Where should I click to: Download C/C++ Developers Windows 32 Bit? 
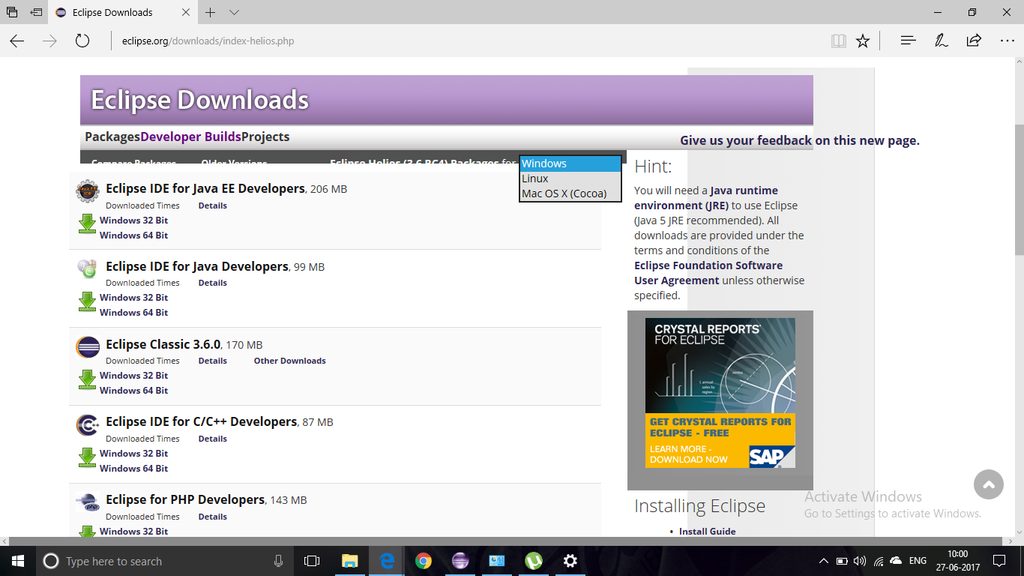coord(134,453)
